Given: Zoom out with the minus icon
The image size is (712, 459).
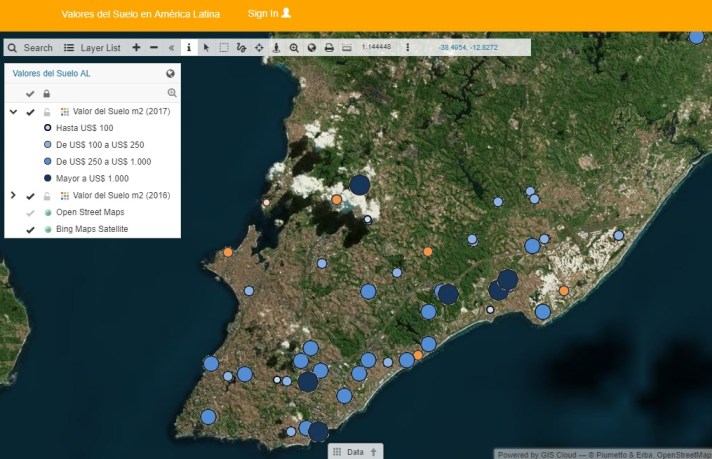Looking at the screenshot, I should pyautogui.click(x=154, y=47).
